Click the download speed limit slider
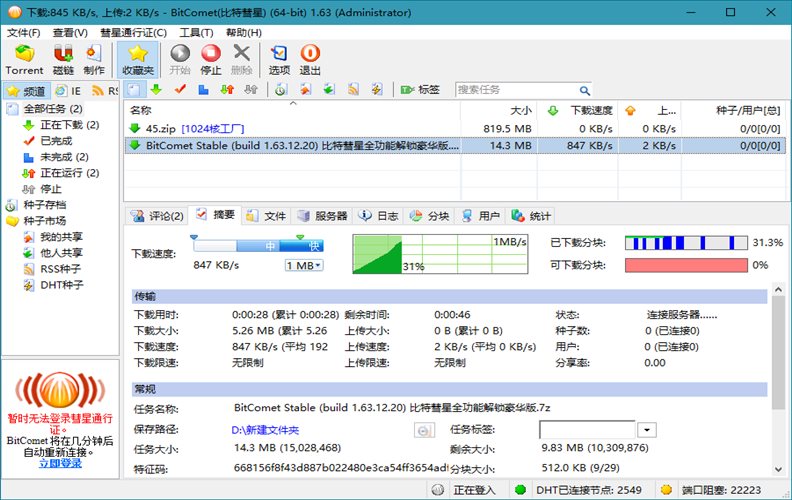Image resolution: width=792 pixels, height=500 pixels. pos(258,245)
